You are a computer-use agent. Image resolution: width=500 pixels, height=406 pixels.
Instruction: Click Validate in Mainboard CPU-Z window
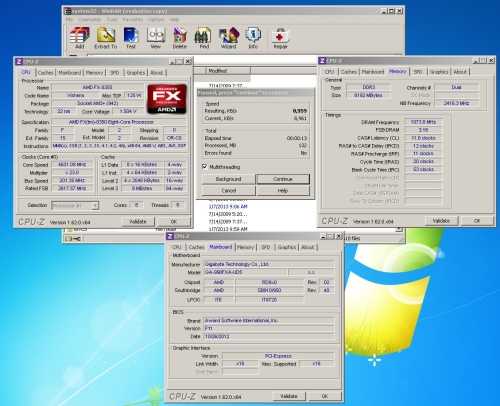[x=289, y=396]
